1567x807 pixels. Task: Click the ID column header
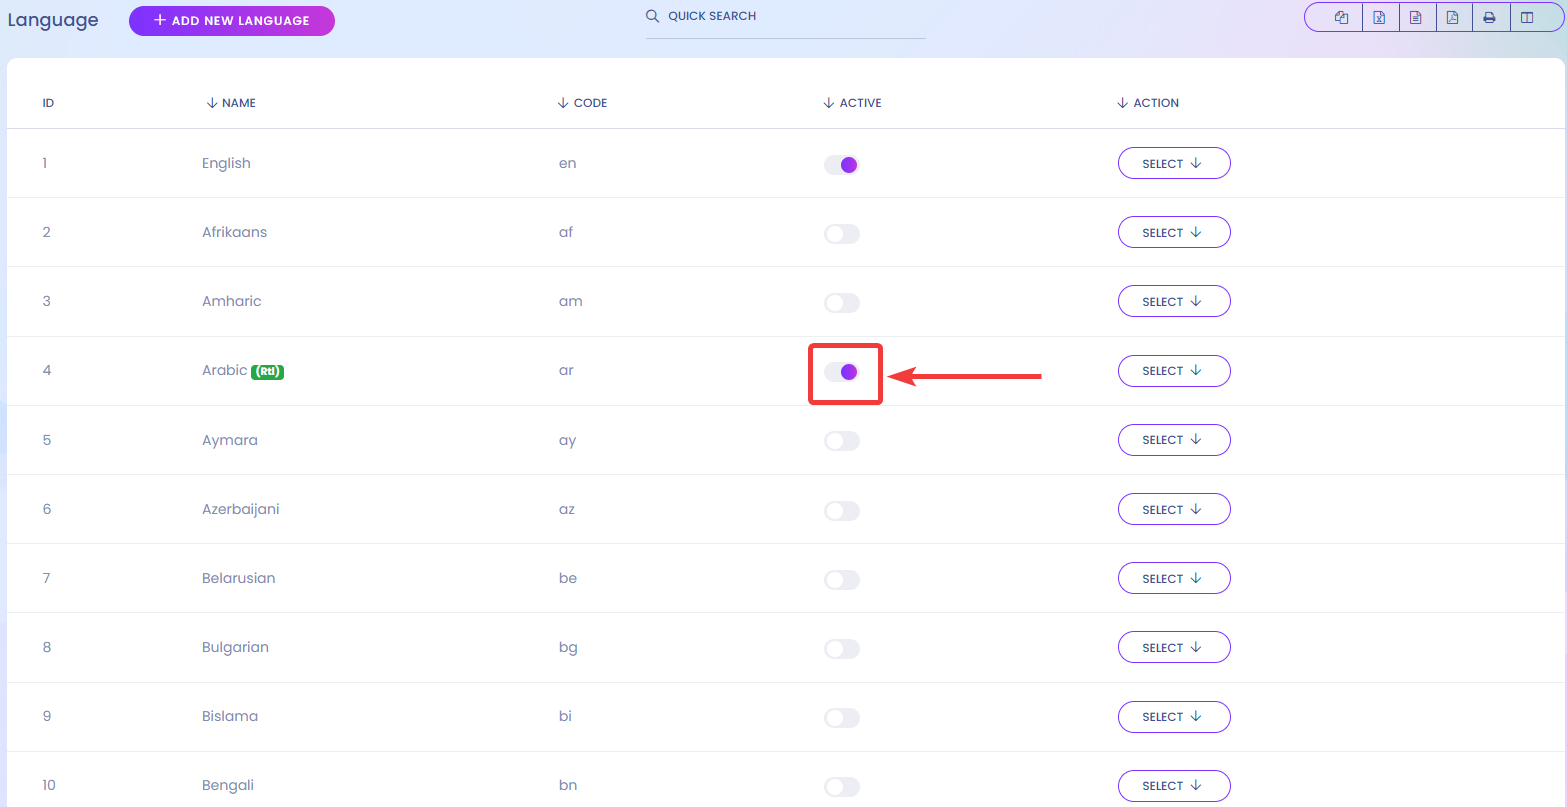point(48,103)
